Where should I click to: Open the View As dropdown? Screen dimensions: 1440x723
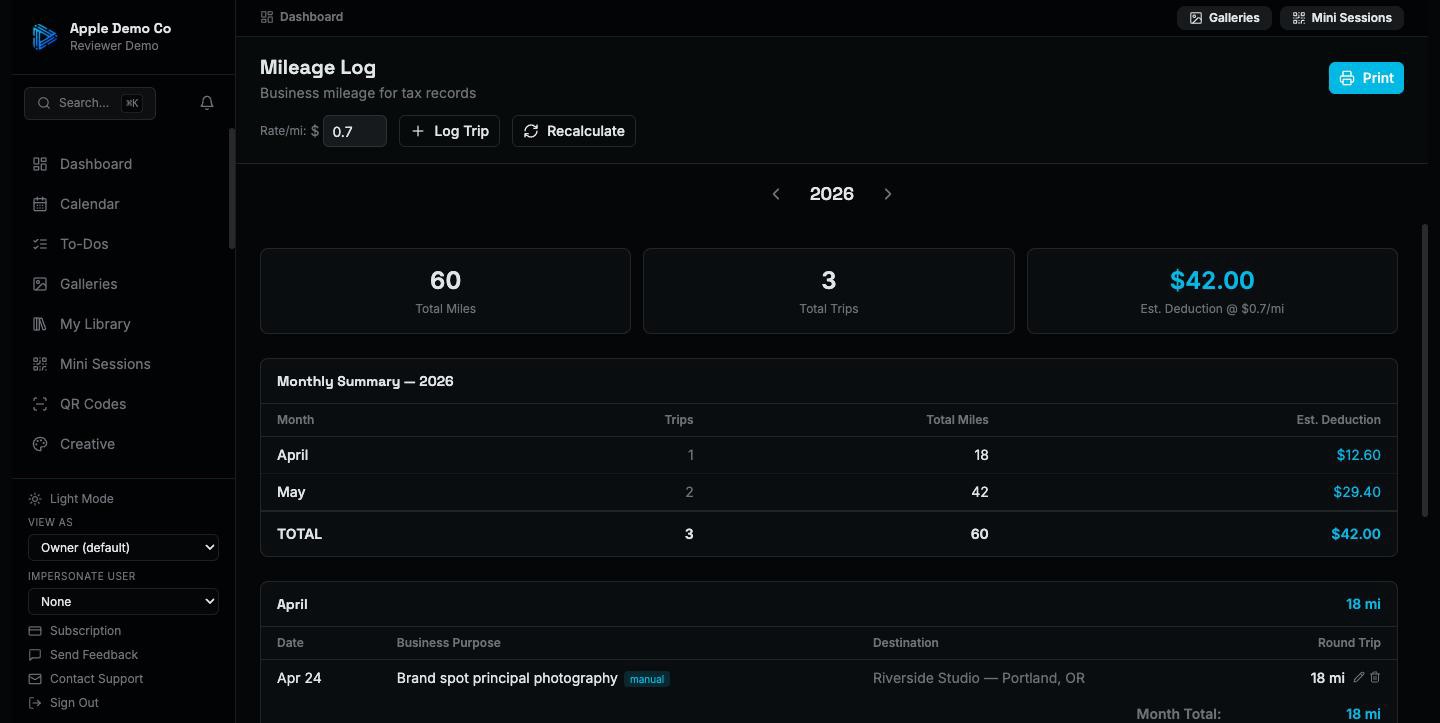[123, 547]
